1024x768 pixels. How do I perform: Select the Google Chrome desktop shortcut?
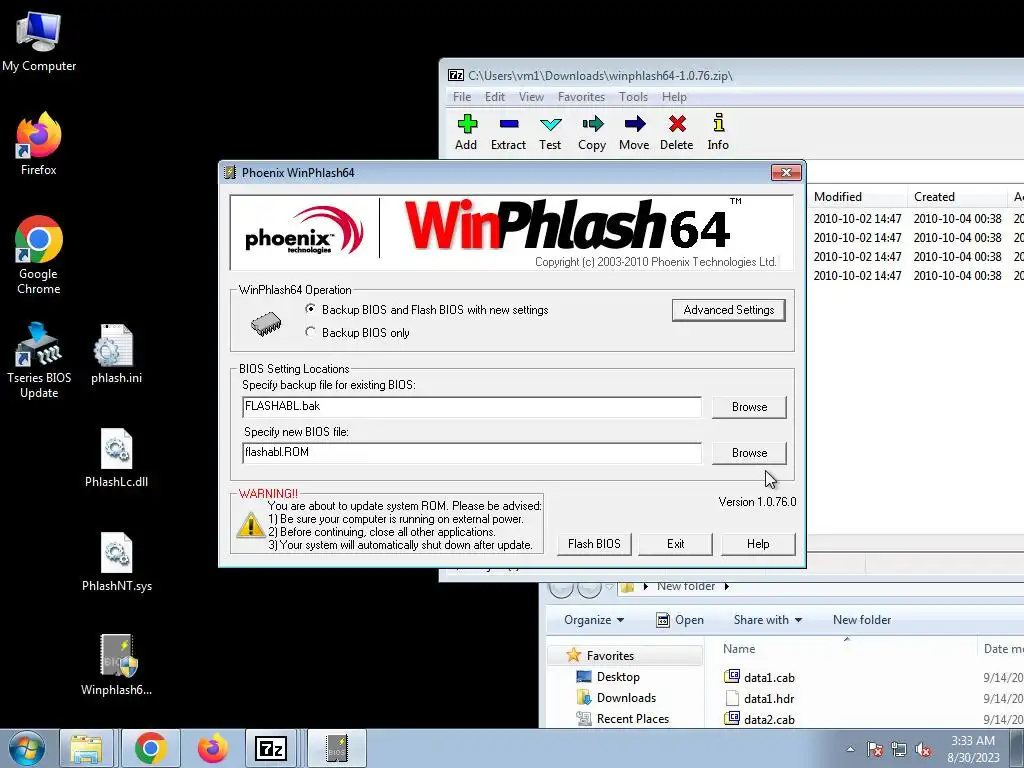(39, 255)
